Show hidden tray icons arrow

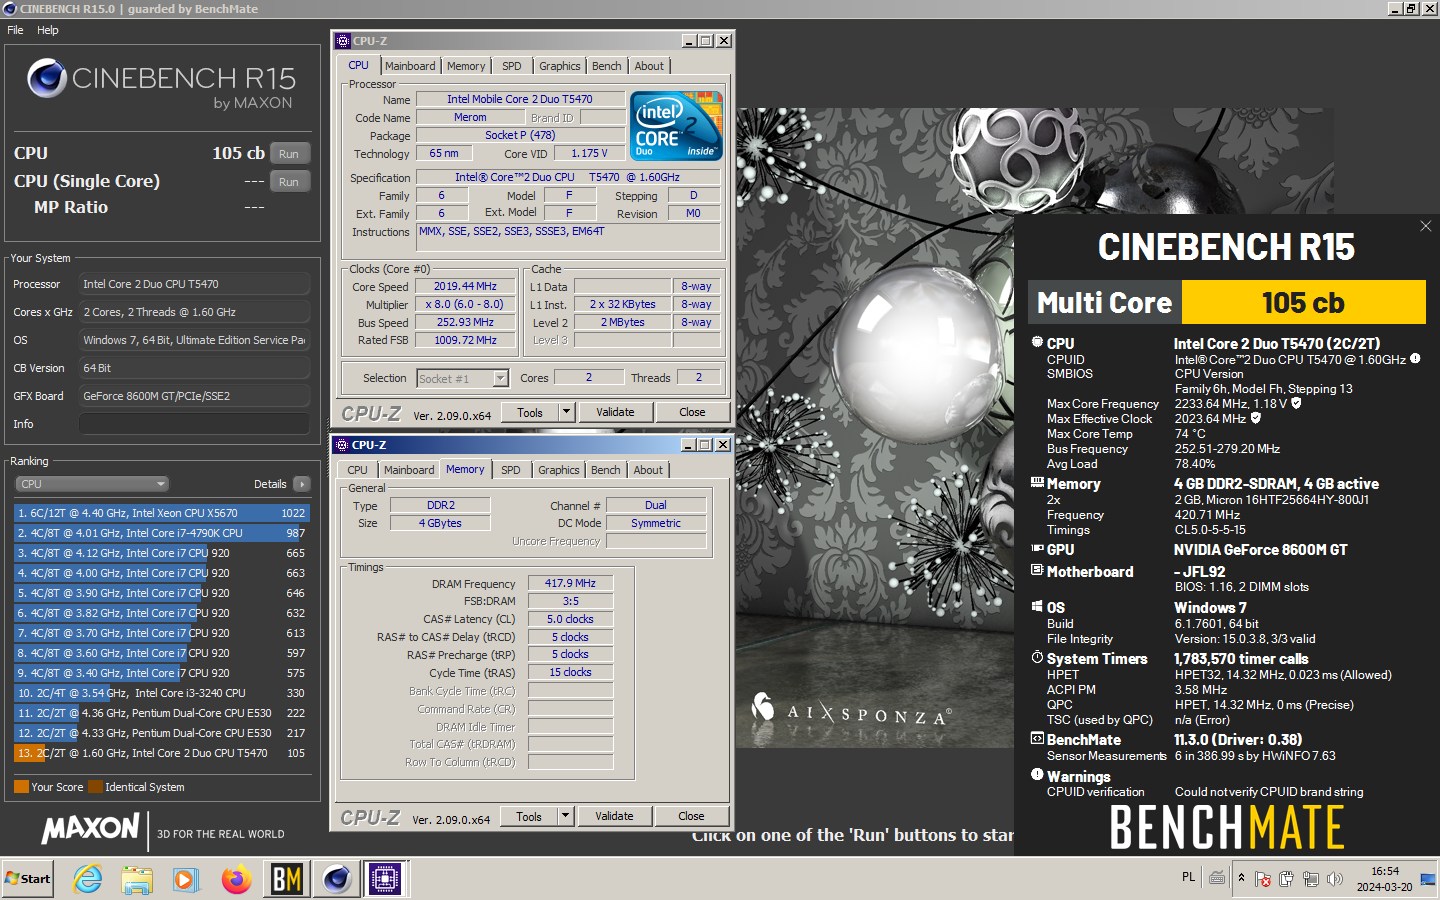click(1241, 878)
